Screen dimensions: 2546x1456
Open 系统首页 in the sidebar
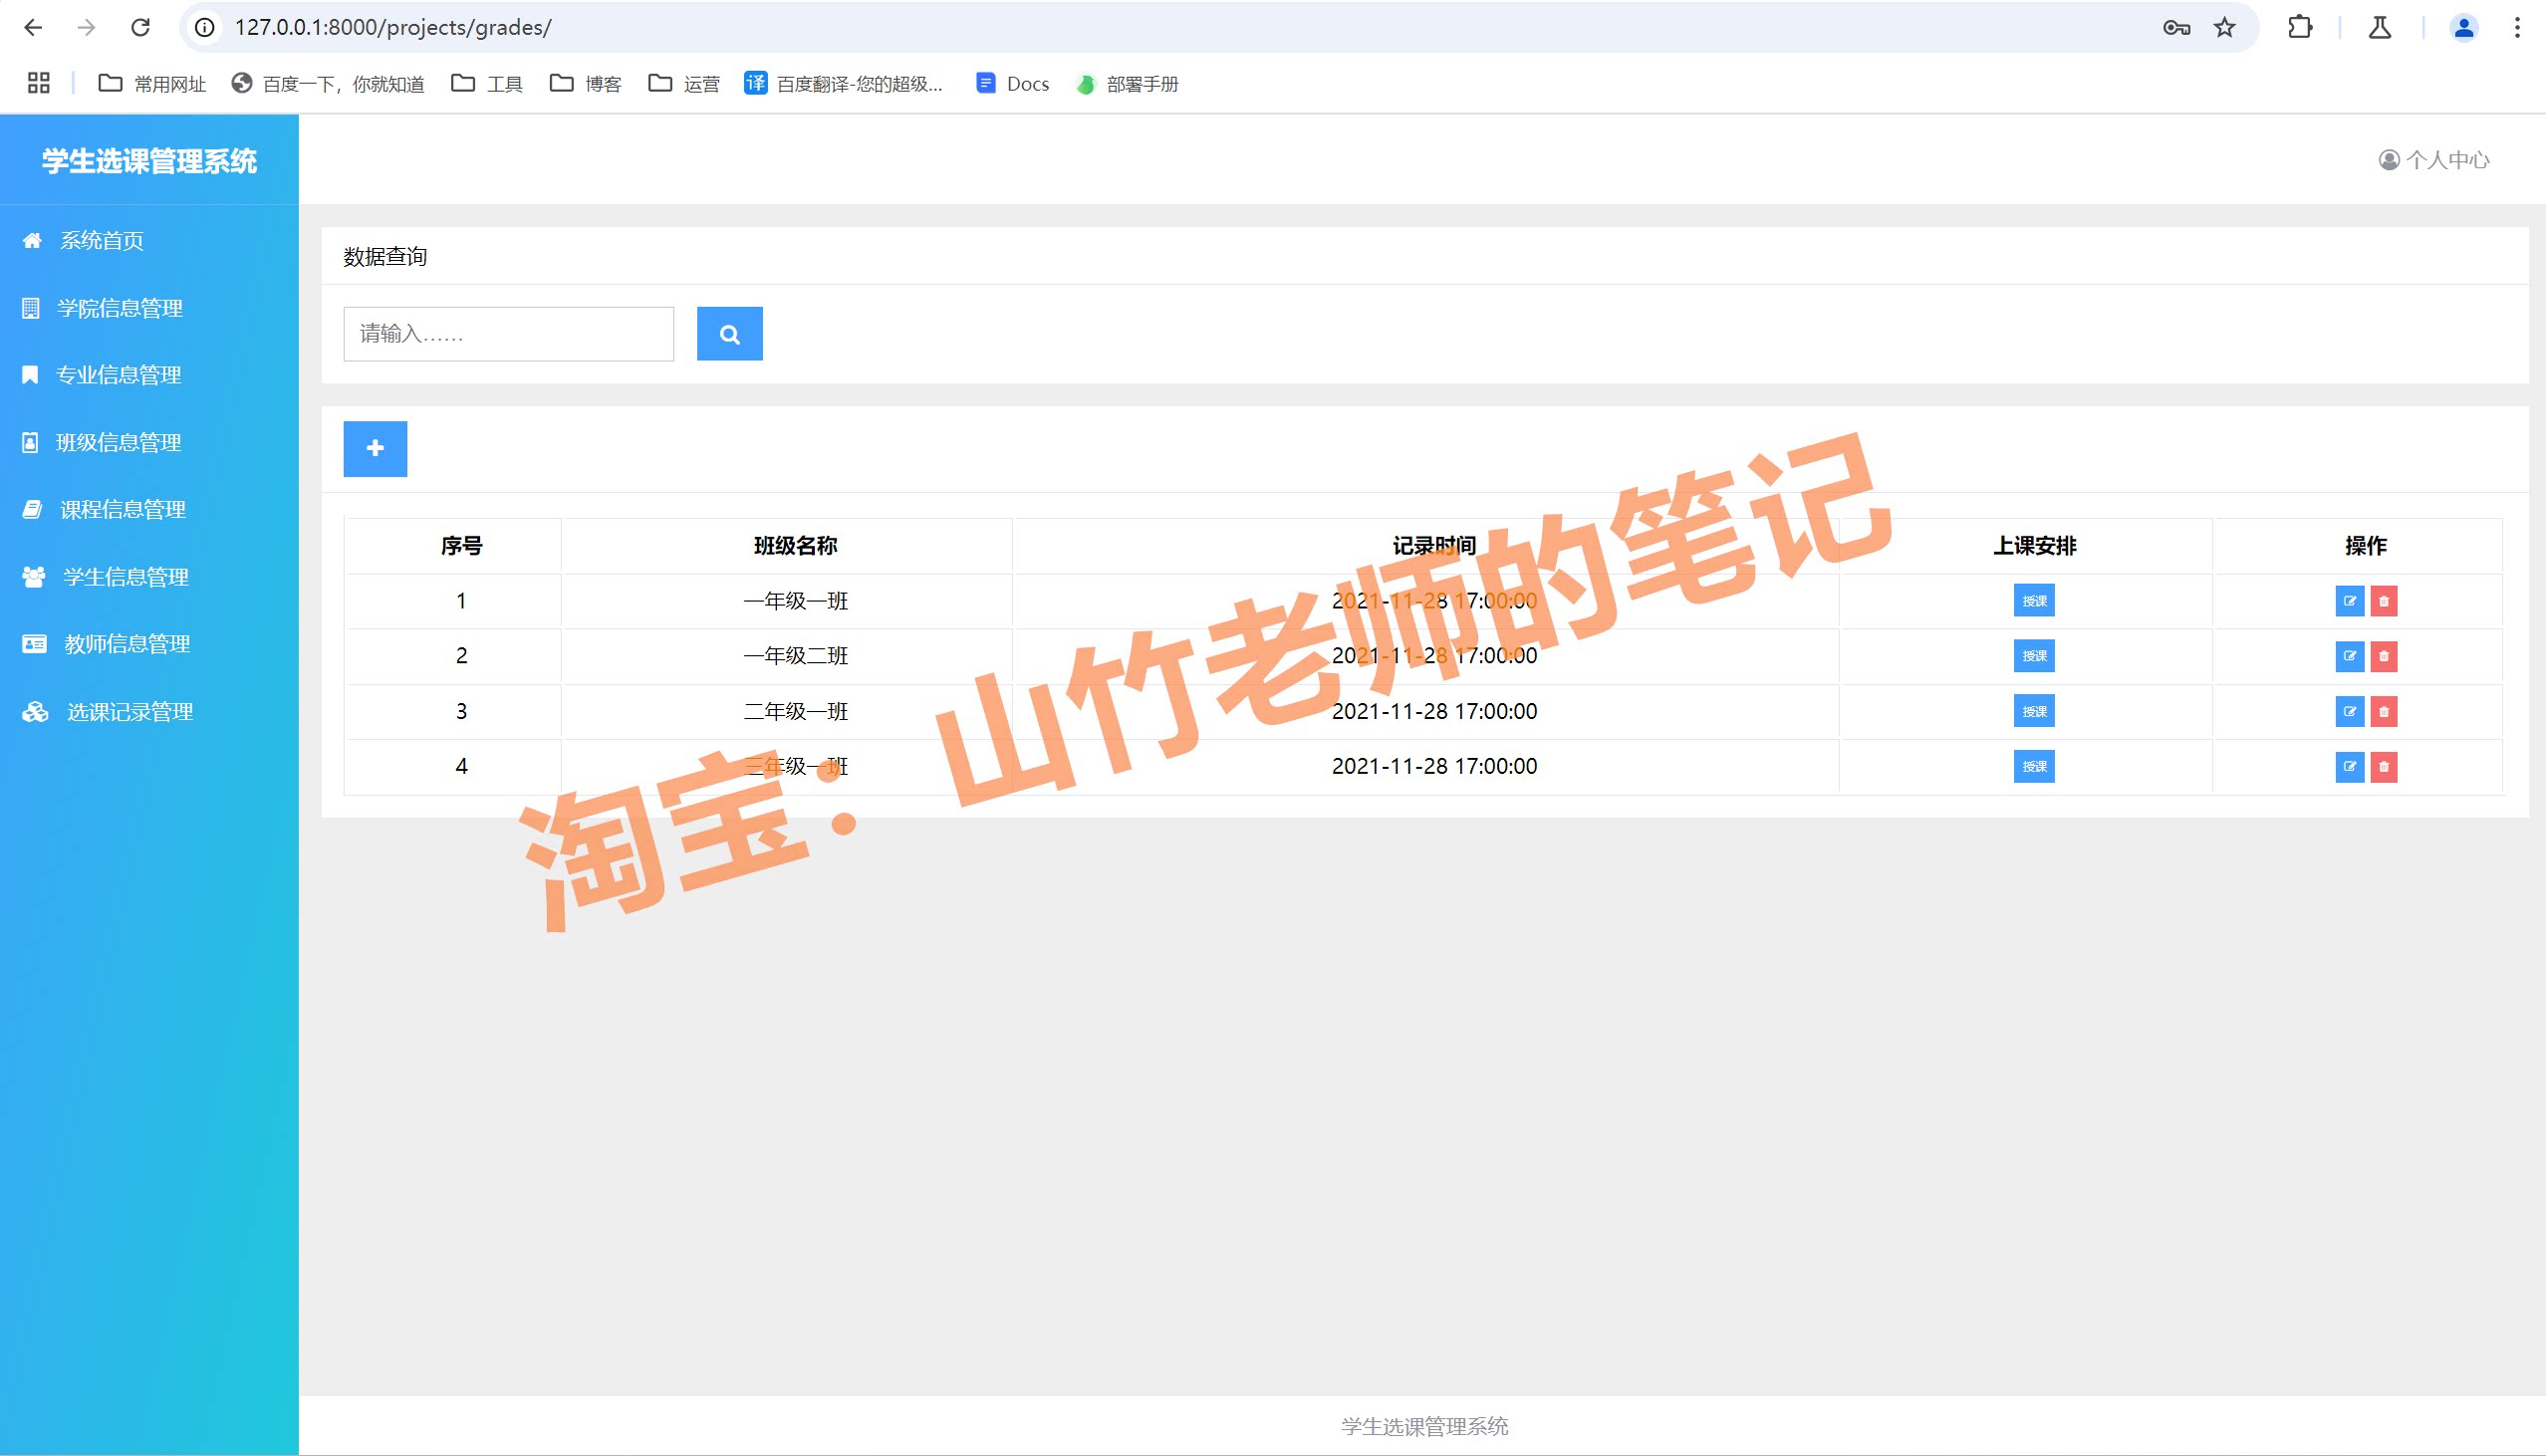pos(101,241)
